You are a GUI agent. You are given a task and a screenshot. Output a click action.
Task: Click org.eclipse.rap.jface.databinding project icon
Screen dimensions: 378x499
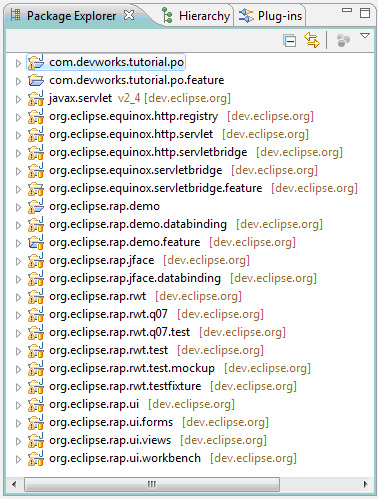click(x=36, y=278)
